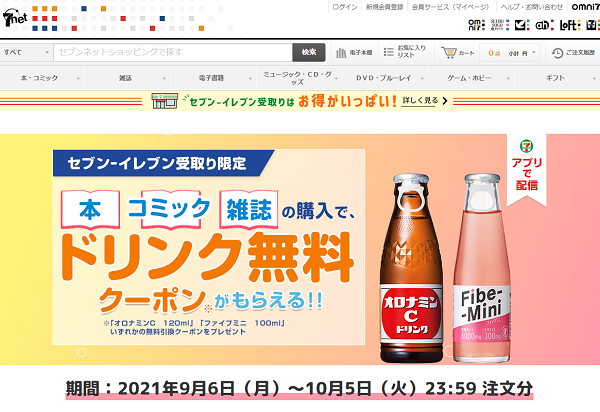
Task: Click the 7net logo
Action: 15,18
